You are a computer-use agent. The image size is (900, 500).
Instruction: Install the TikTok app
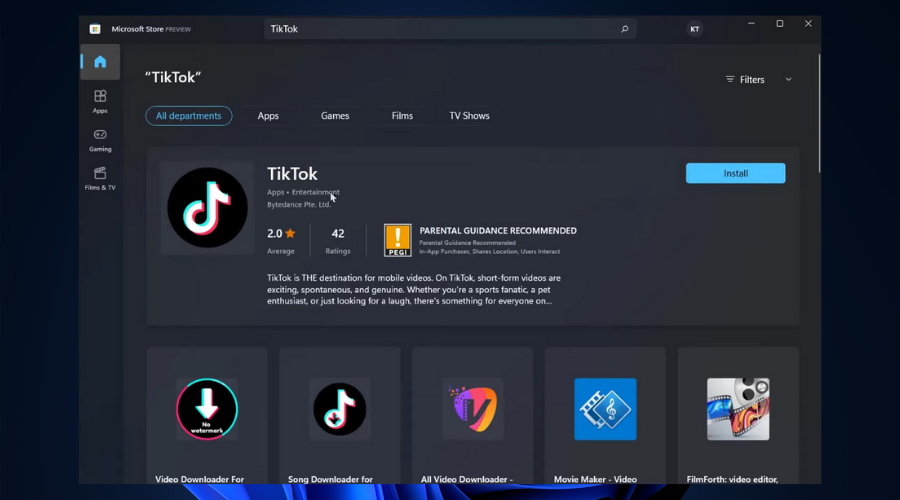735,173
